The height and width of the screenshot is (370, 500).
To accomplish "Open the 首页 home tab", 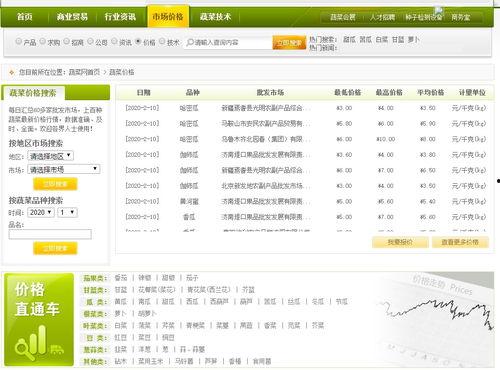I will 24,17.
